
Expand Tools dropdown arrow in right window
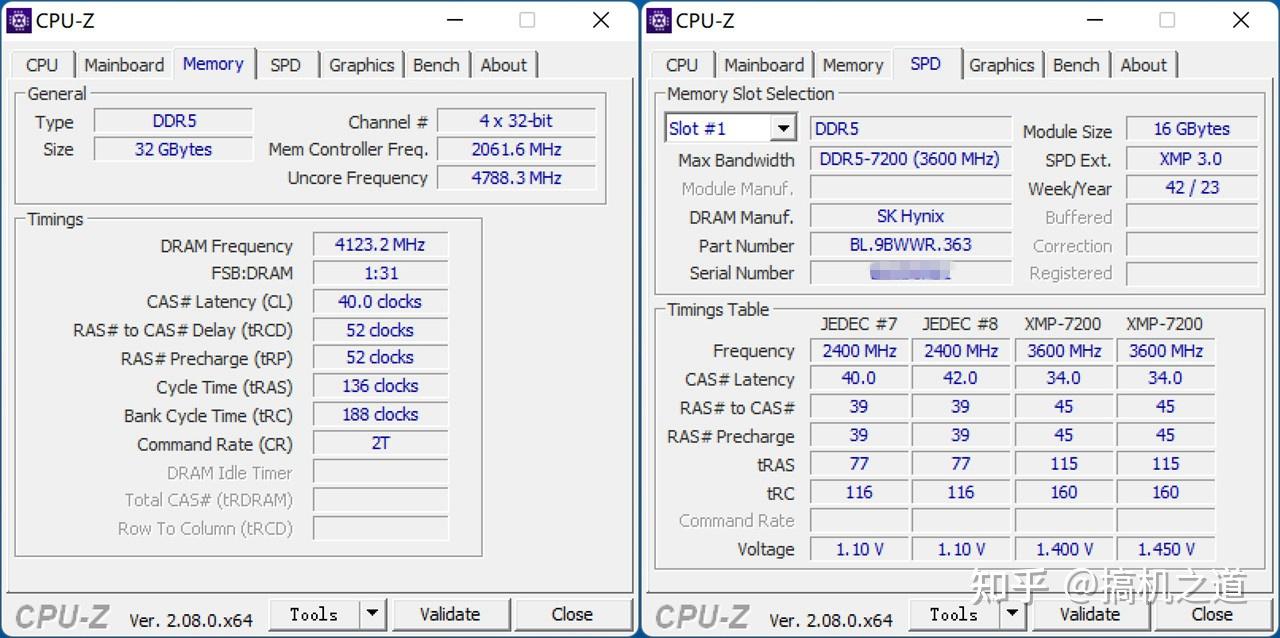click(1012, 614)
